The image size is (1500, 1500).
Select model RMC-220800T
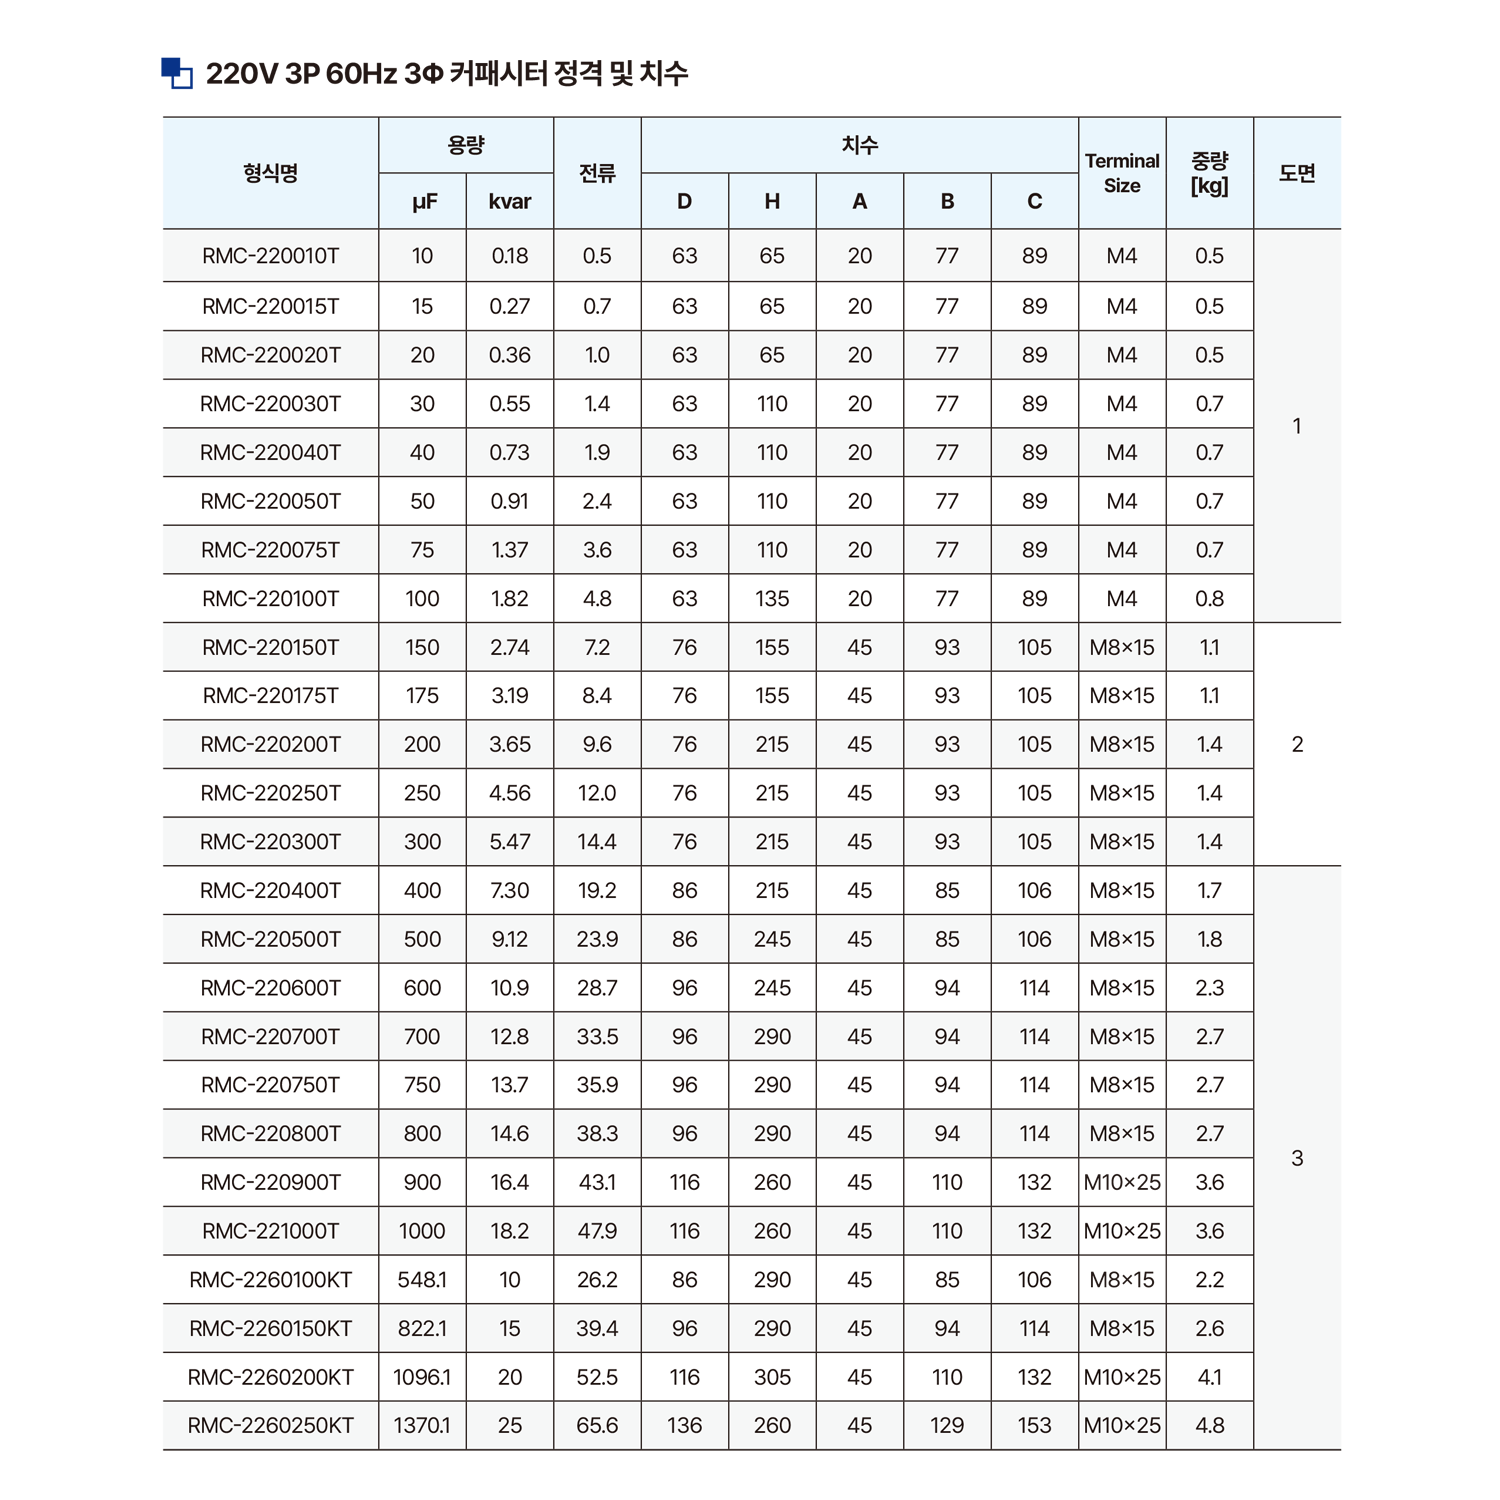(x=271, y=1133)
